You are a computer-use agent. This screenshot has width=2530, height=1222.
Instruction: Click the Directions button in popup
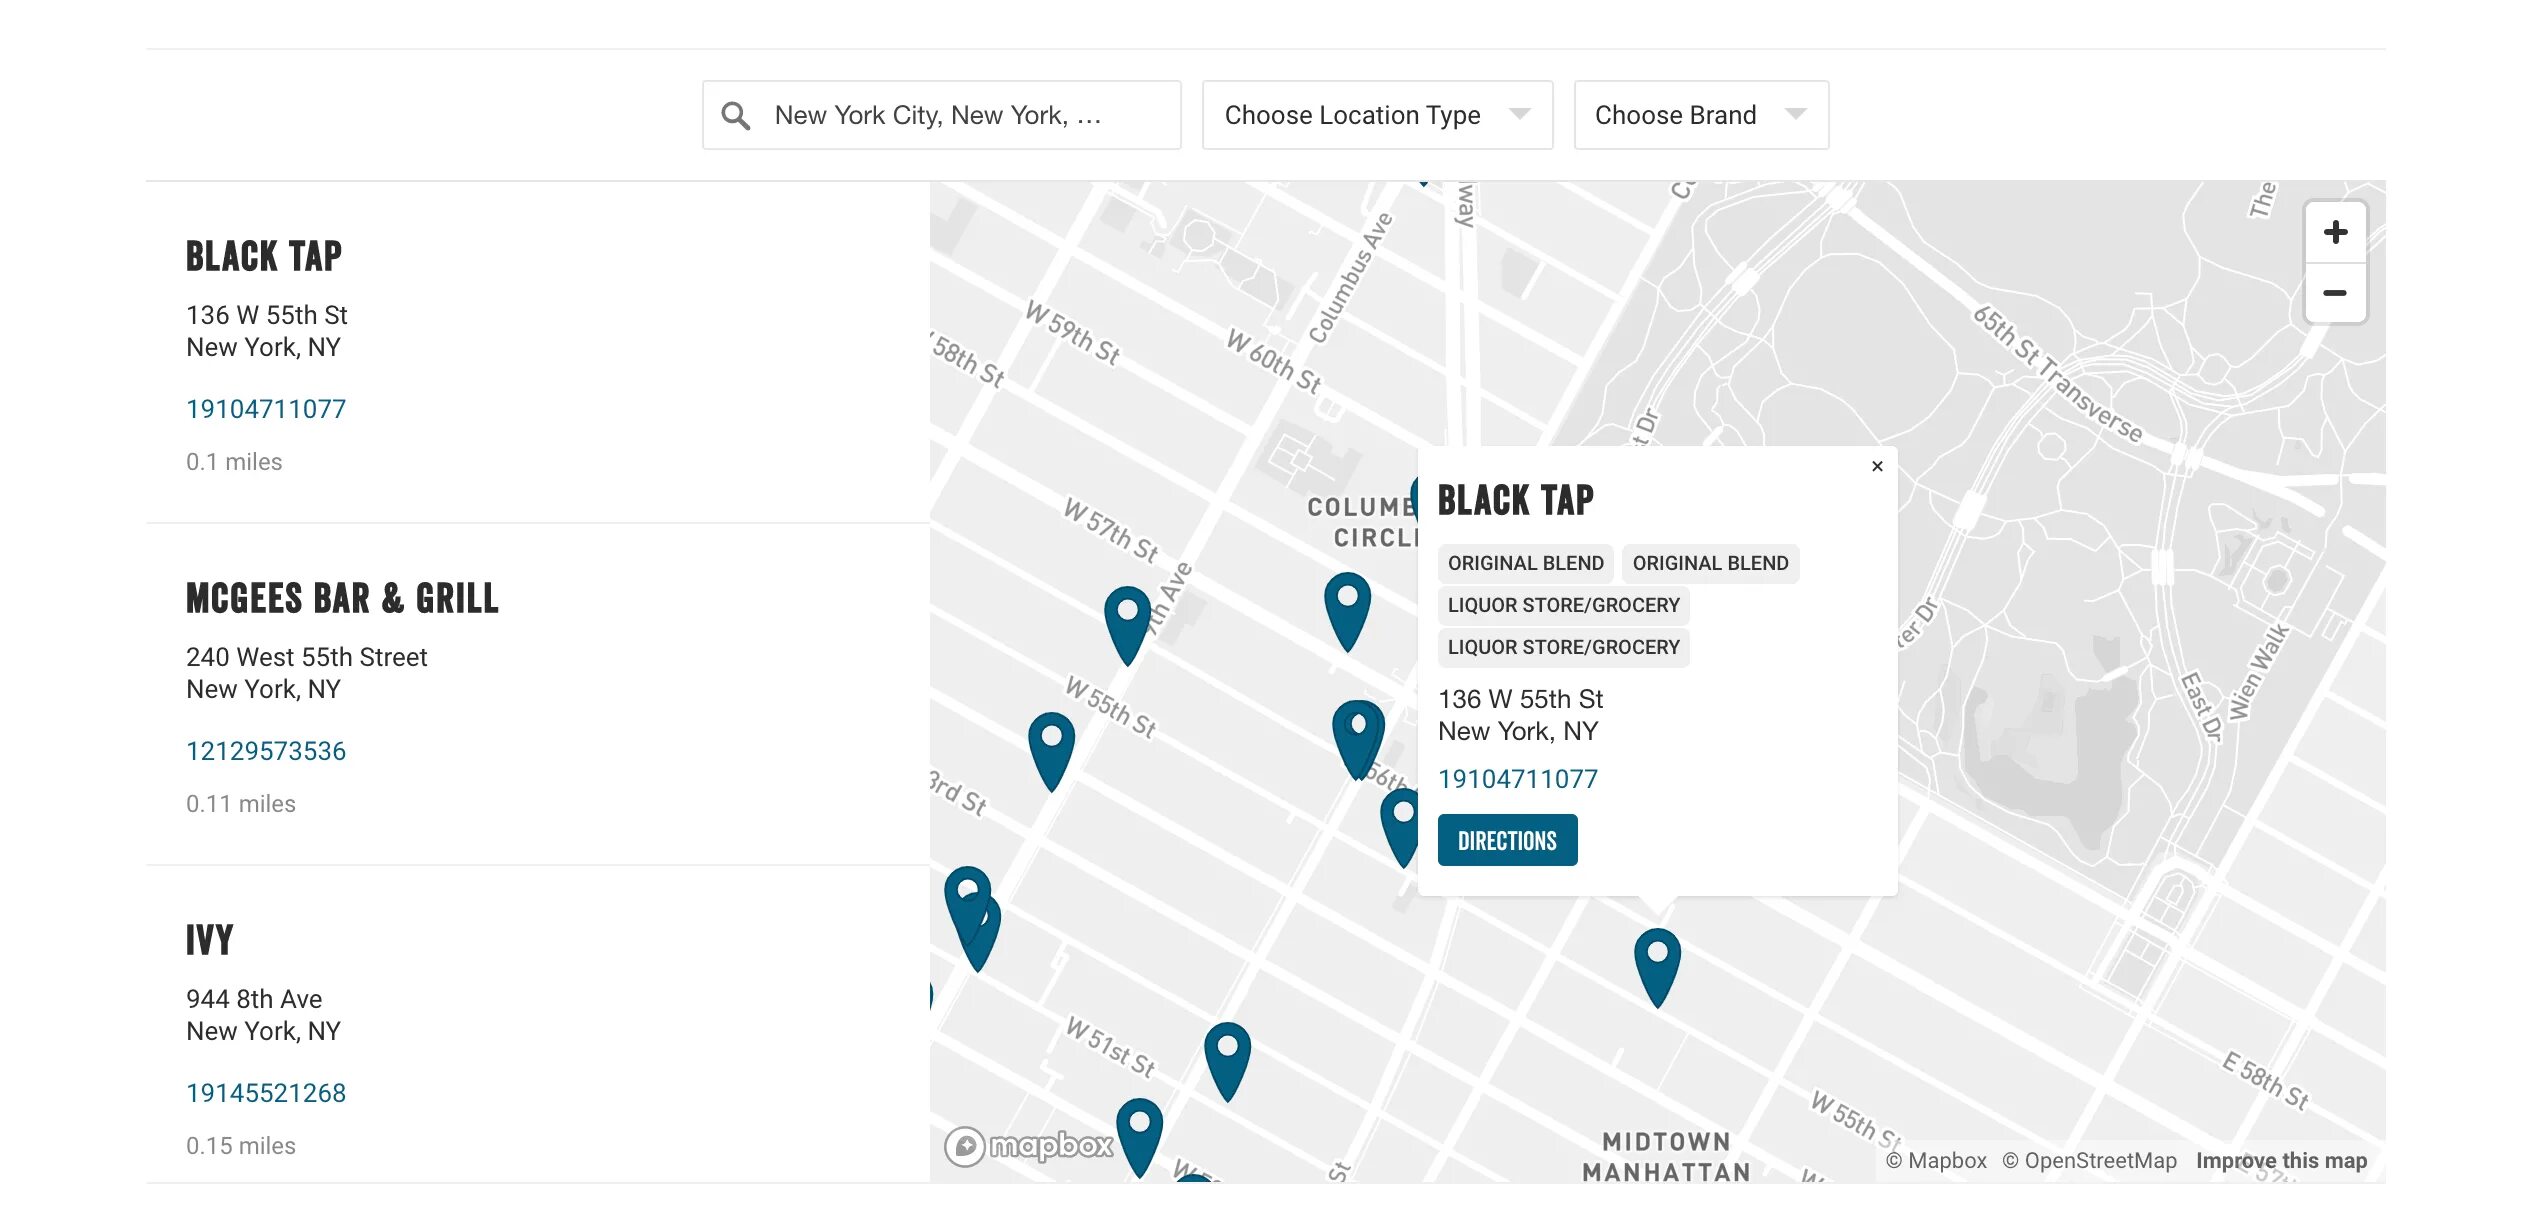[x=1506, y=840]
